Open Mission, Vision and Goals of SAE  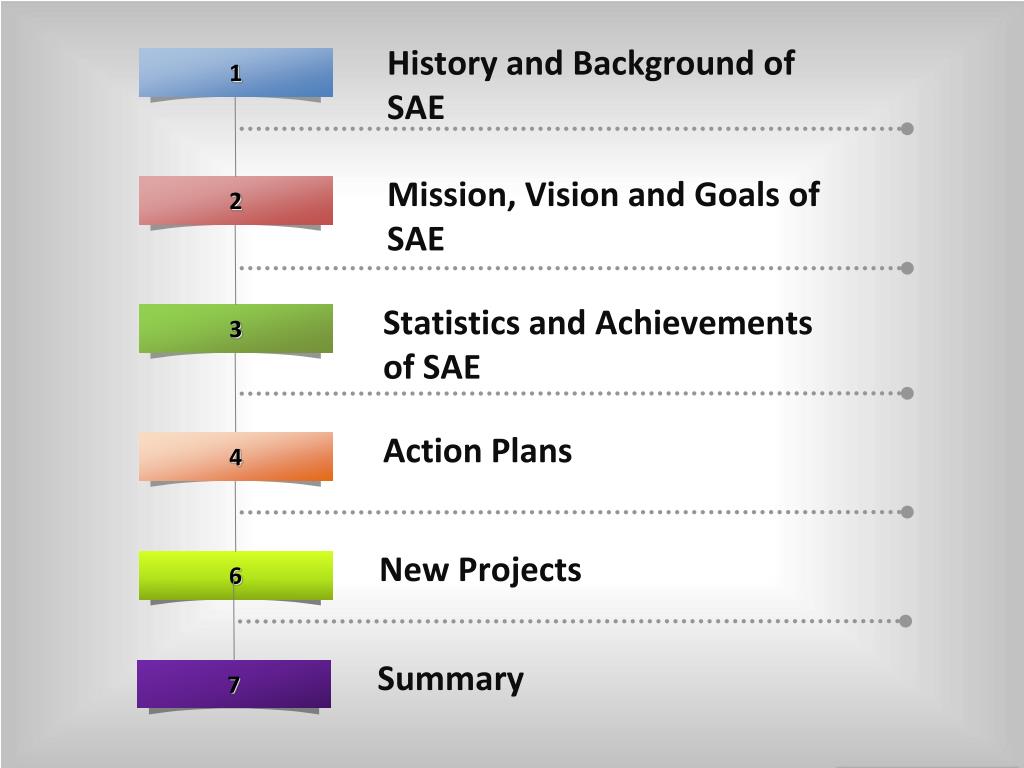coord(603,216)
